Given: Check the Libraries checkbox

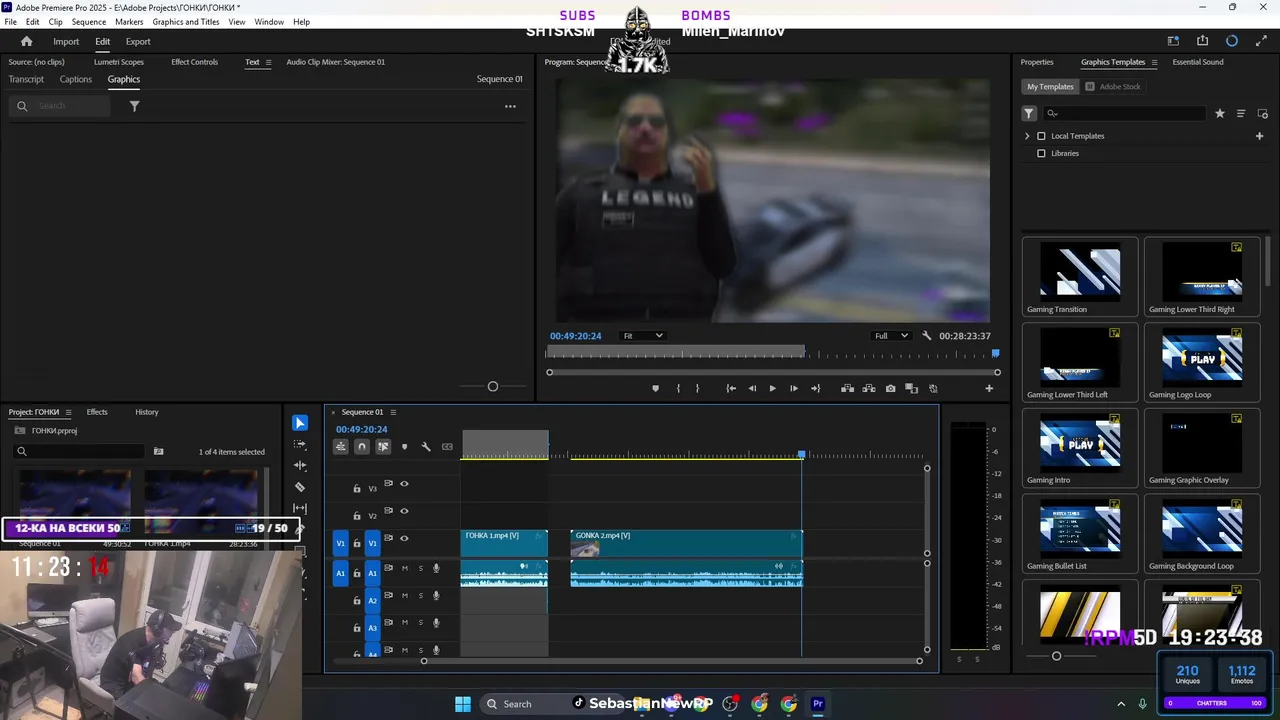Looking at the screenshot, I should (1041, 154).
